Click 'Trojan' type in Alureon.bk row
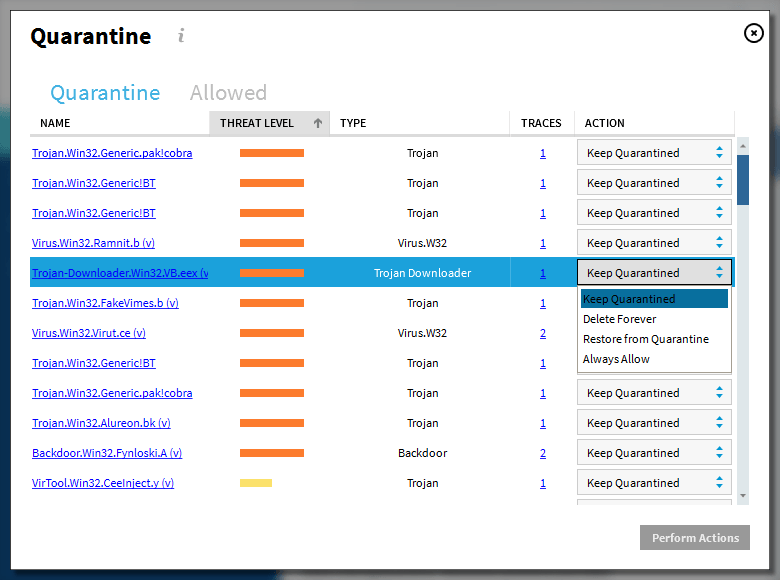 [x=422, y=423]
